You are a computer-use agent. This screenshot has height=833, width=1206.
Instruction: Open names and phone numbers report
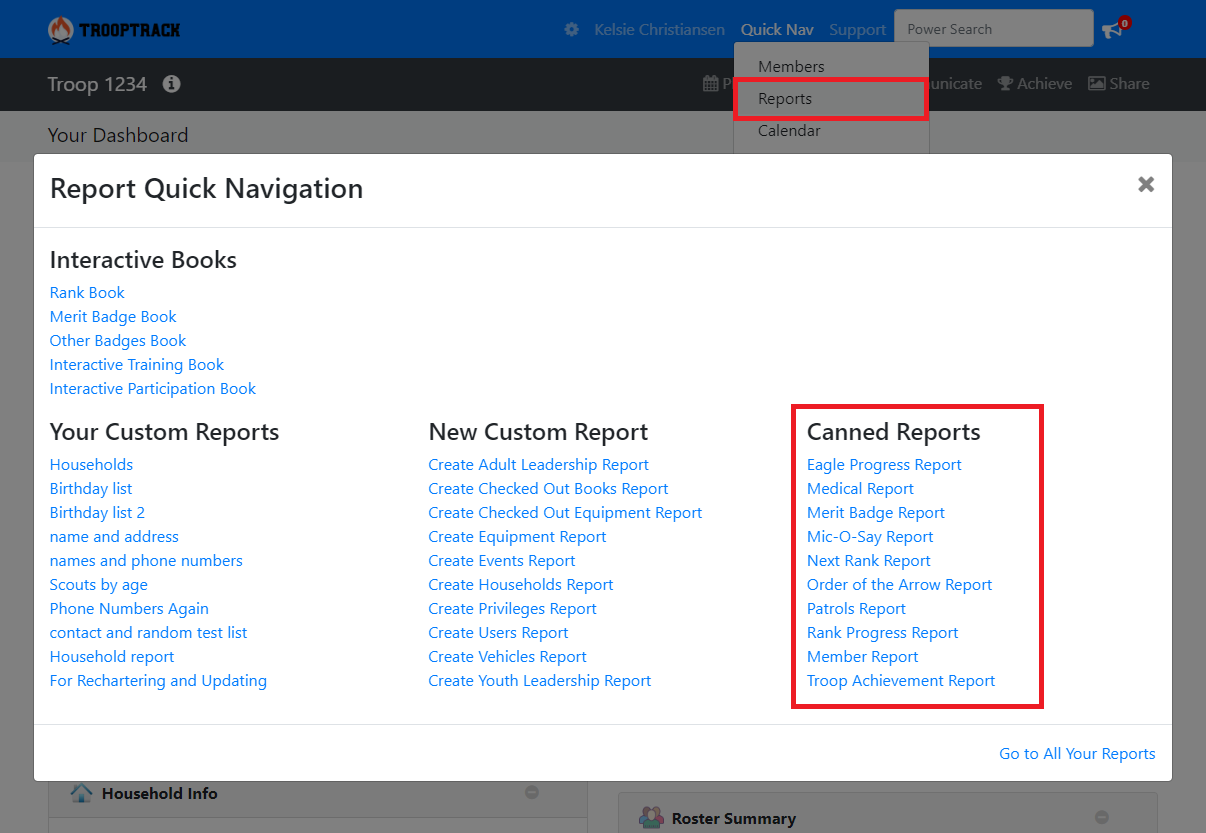[146, 561]
